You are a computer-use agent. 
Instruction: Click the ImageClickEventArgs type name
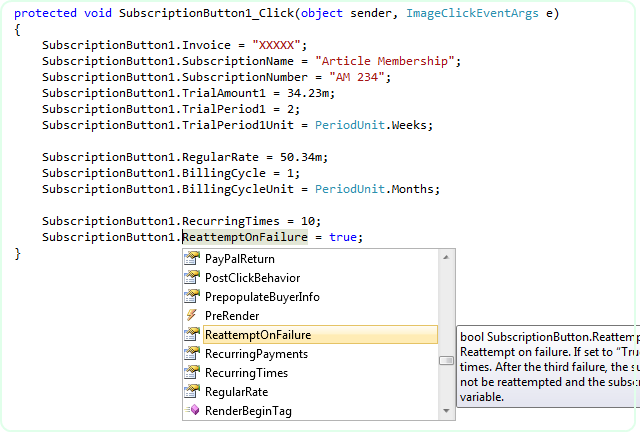tap(472, 13)
